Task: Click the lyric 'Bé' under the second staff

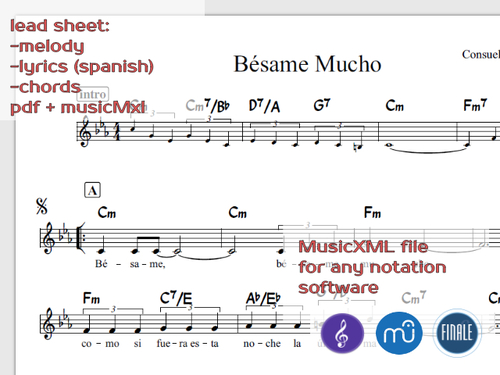Action: (101, 264)
